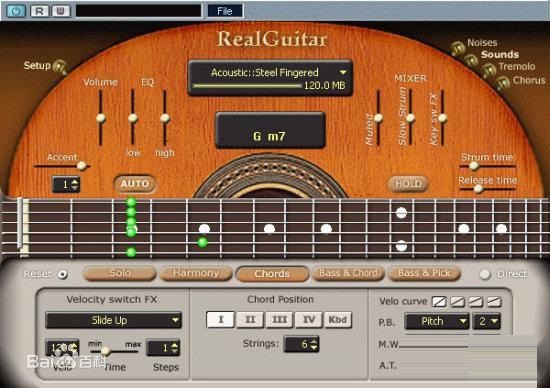The height and width of the screenshot is (388, 550).
Task: Open the Setup knob switch
Action: 60,67
